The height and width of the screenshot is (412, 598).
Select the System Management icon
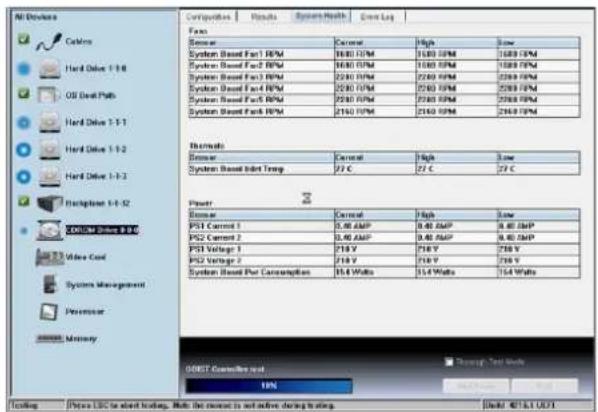(50, 284)
